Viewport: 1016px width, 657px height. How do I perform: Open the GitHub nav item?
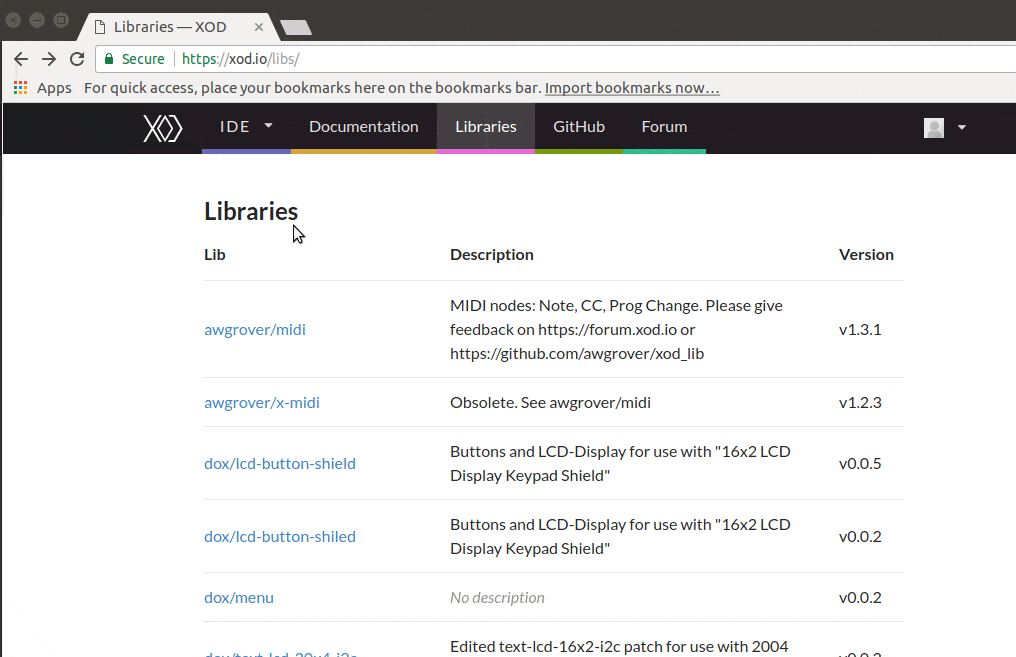click(579, 127)
